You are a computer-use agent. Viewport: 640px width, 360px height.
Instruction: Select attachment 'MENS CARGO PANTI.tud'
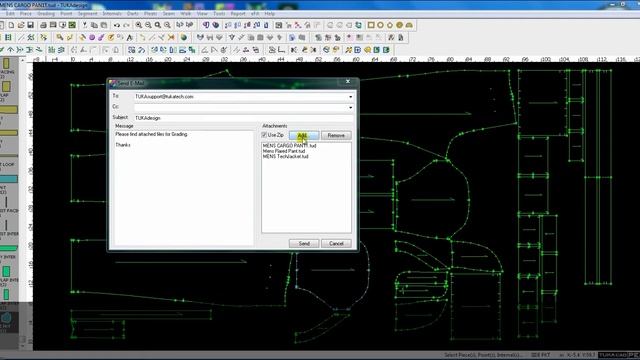(289, 146)
